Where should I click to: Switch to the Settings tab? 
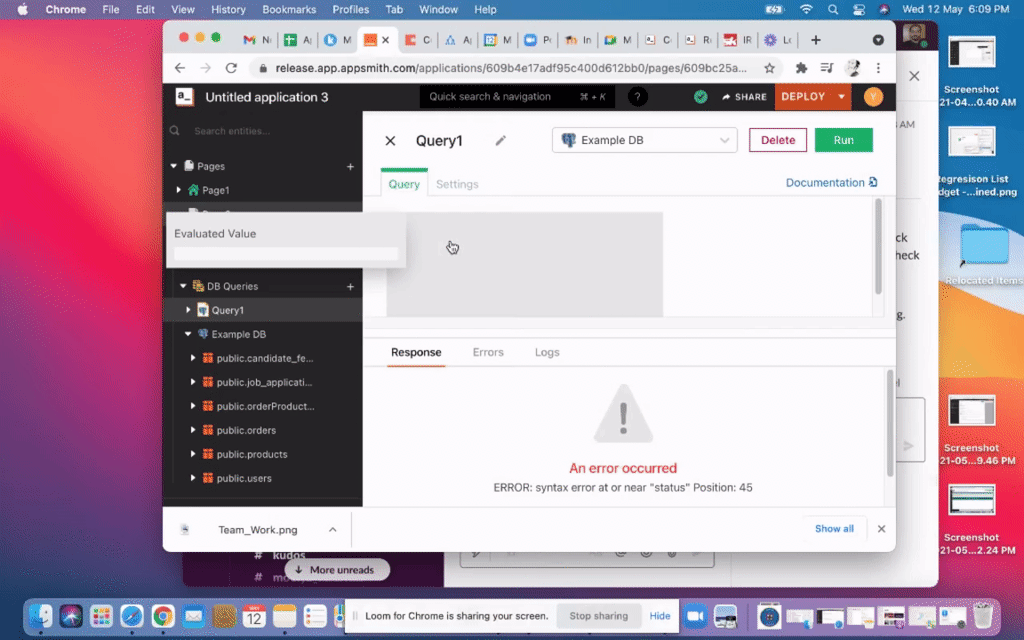pyautogui.click(x=457, y=184)
